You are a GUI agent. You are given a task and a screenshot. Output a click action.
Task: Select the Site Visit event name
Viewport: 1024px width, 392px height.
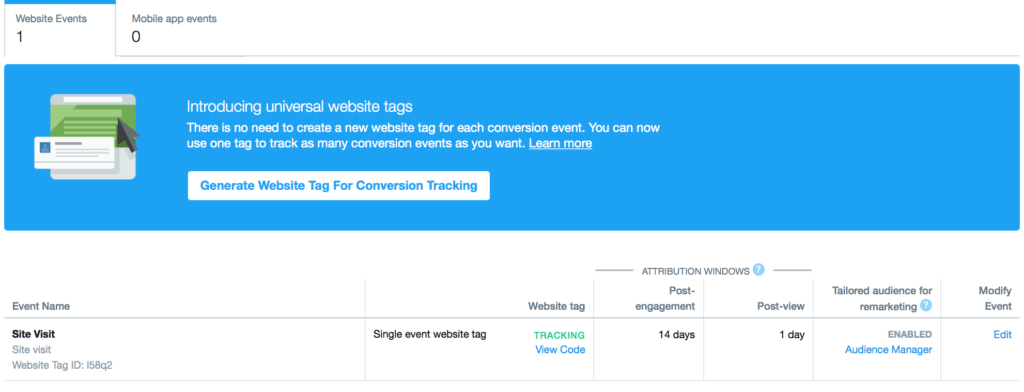coord(33,334)
